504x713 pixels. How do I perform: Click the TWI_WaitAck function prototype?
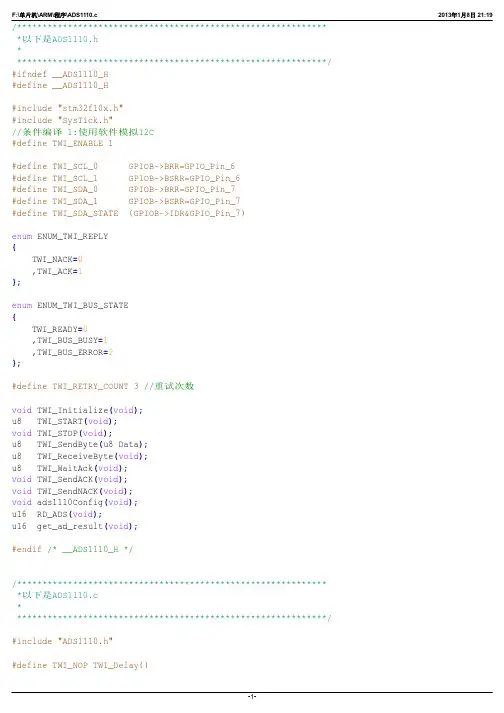coord(70,468)
